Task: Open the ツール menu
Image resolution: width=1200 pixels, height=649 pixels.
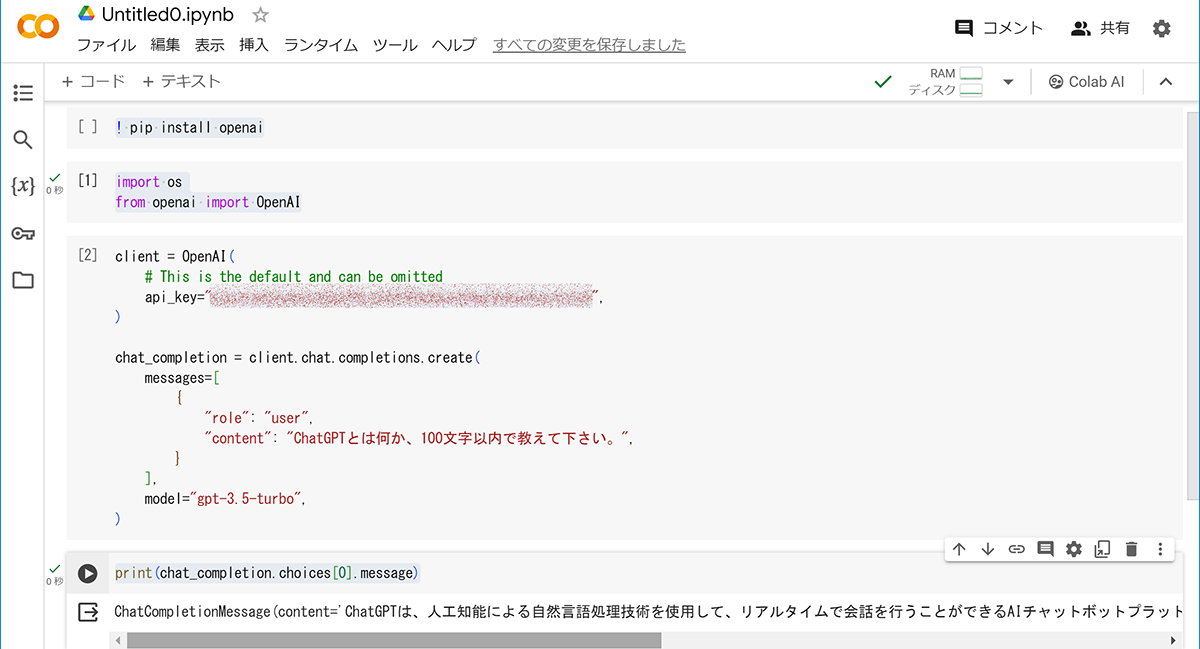Action: click(x=395, y=45)
